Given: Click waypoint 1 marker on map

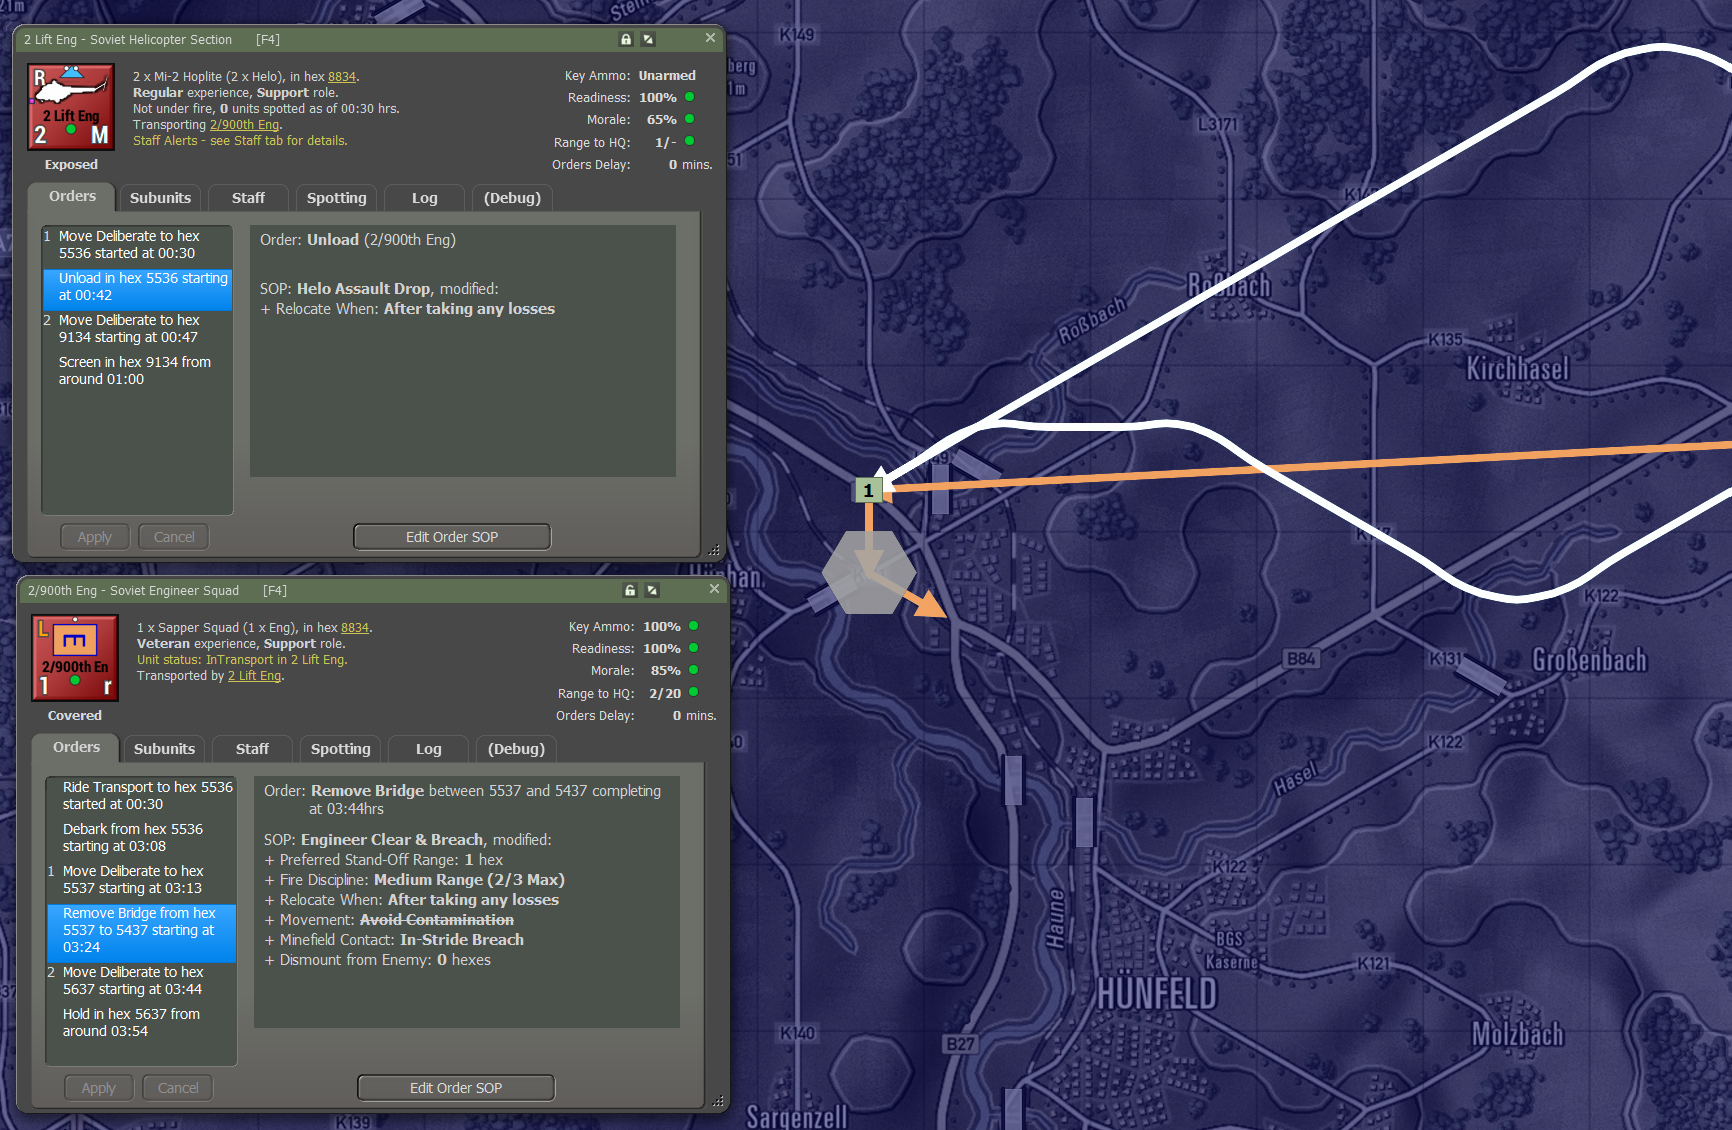Looking at the screenshot, I should 868,490.
